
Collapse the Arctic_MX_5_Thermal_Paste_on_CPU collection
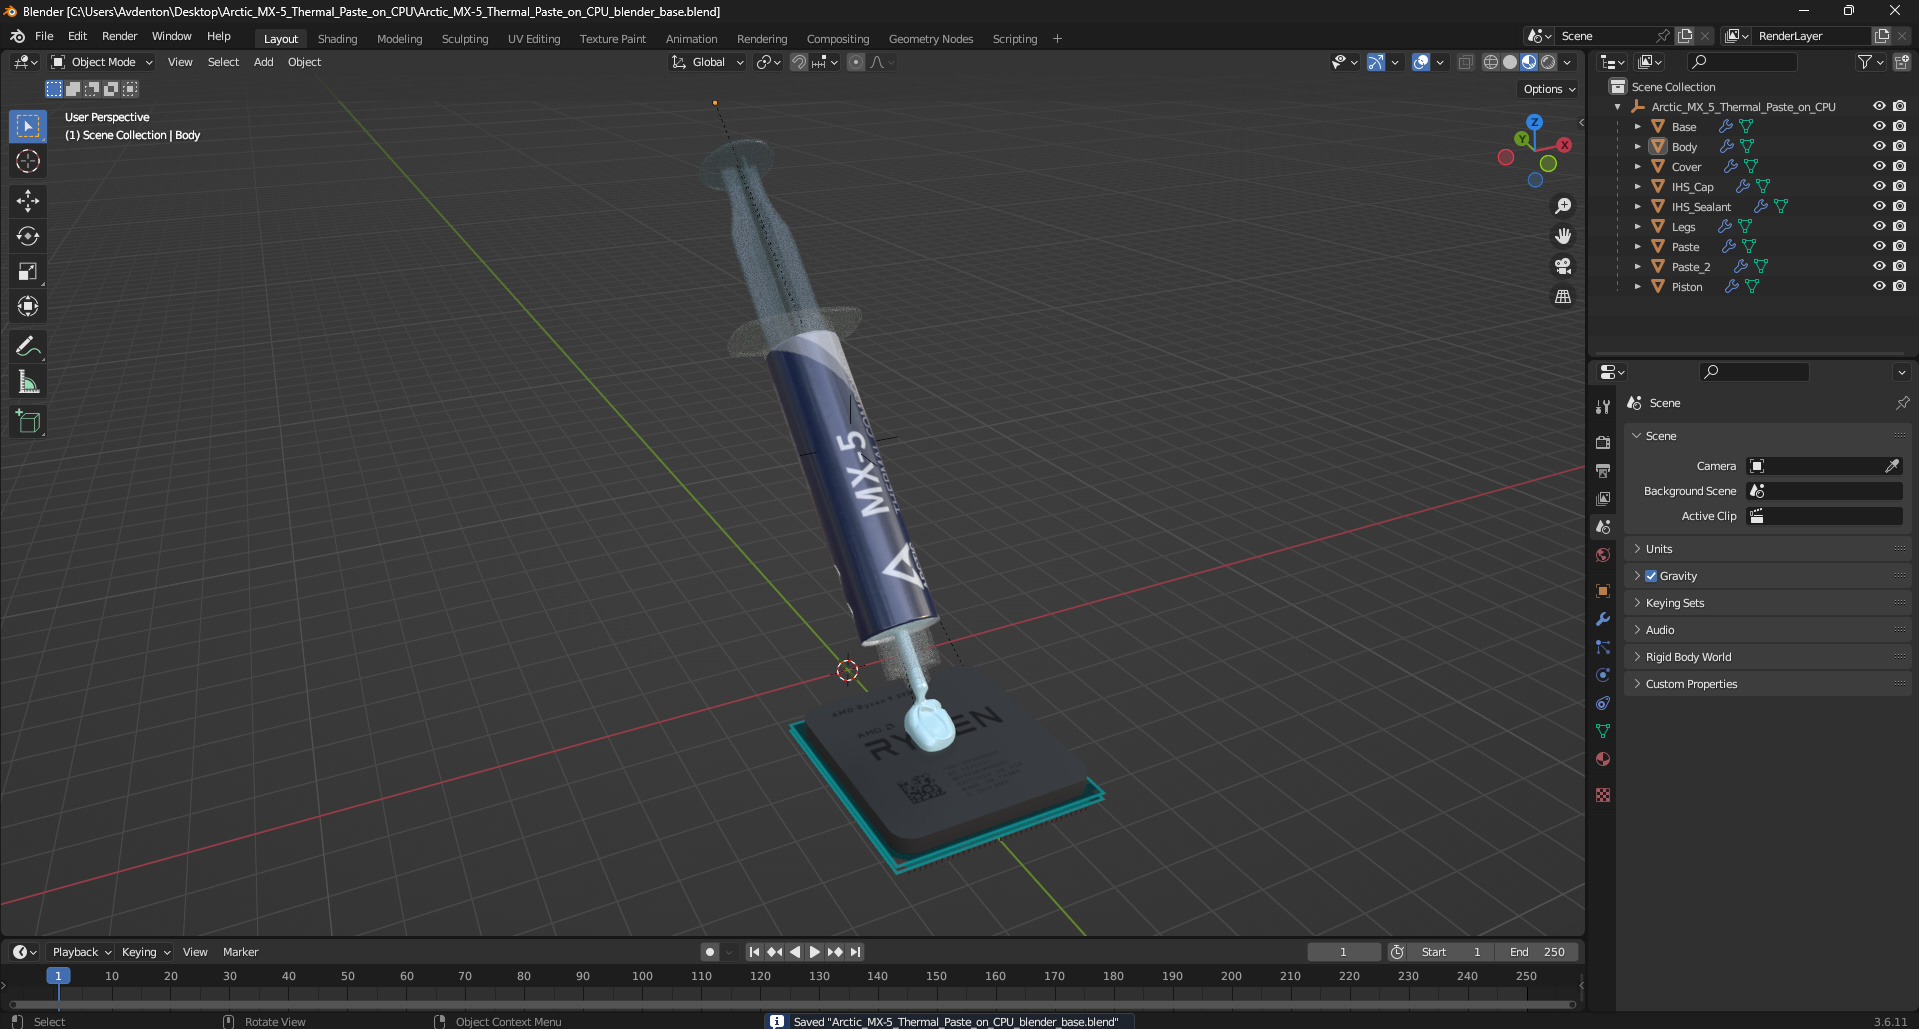coord(1617,107)
